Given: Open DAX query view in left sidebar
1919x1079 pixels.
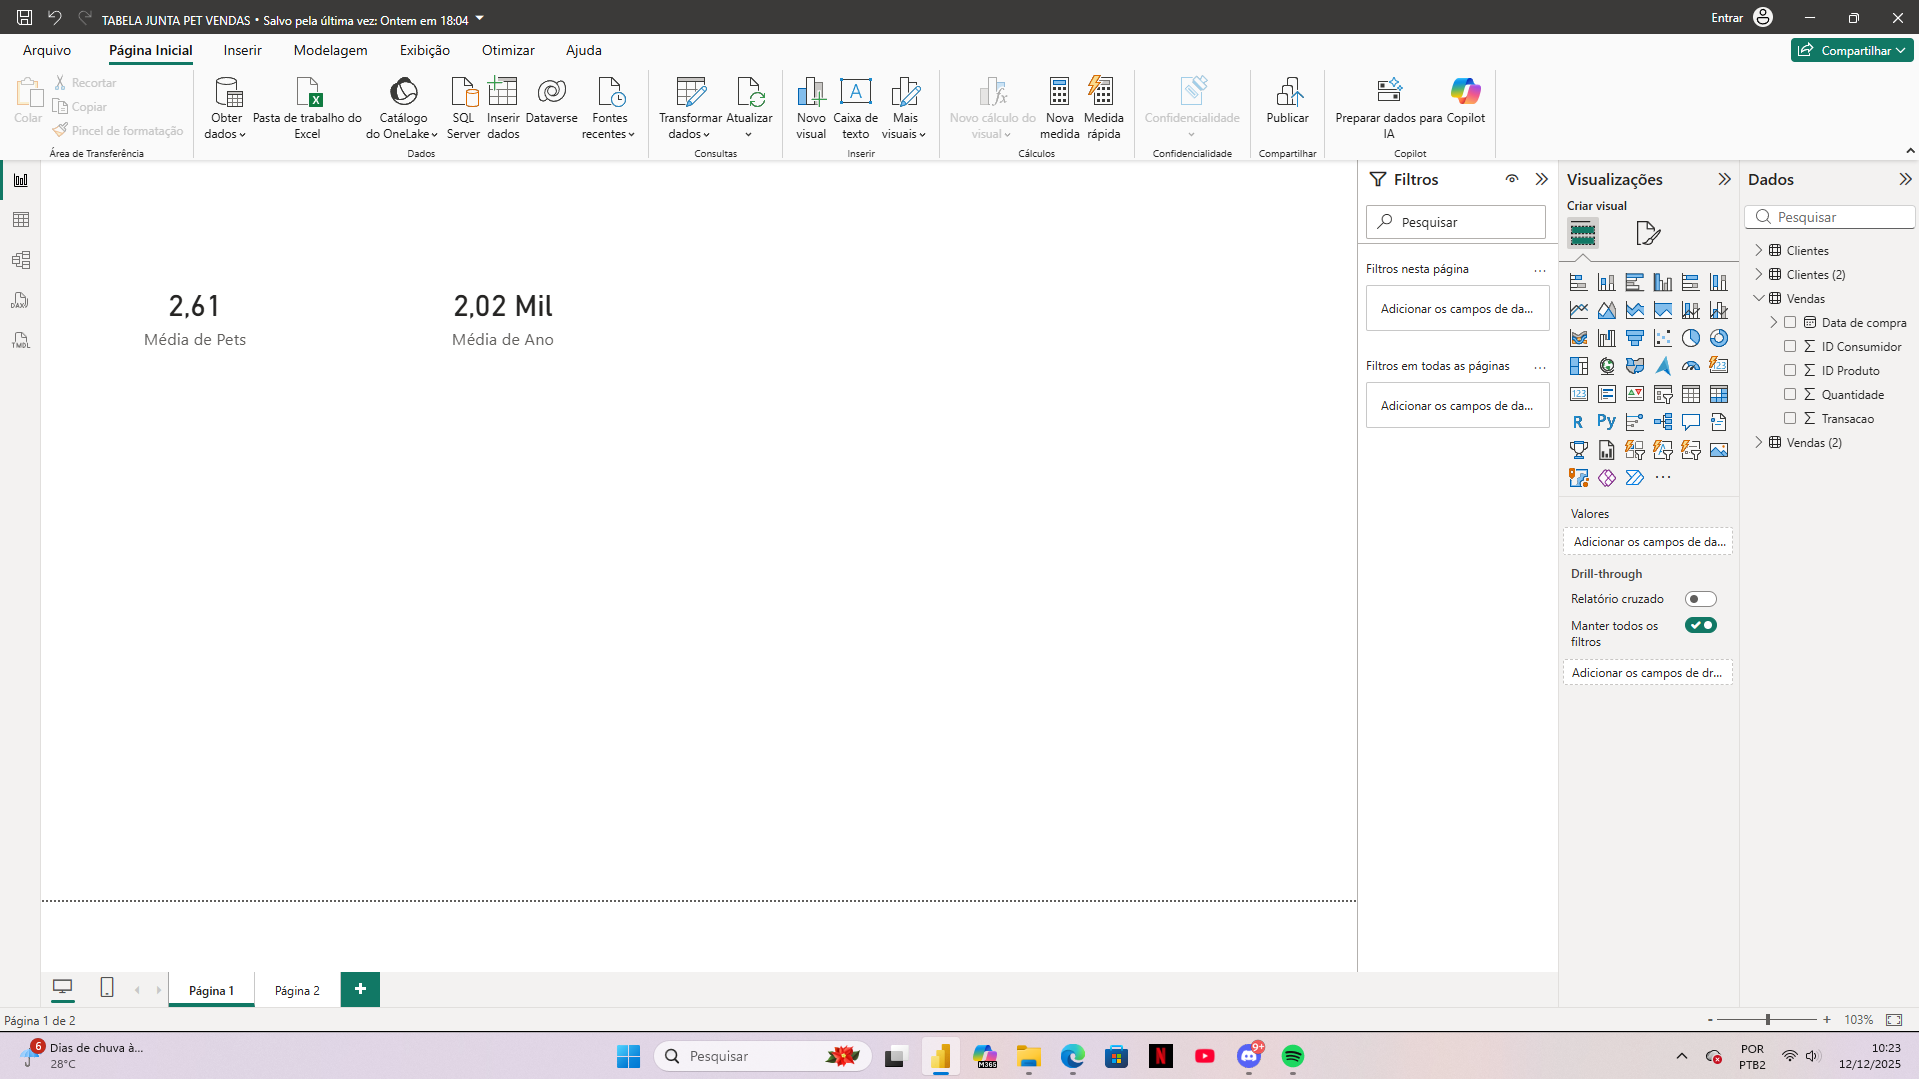Looking at the screenshot, I should [x=21, y=300].
